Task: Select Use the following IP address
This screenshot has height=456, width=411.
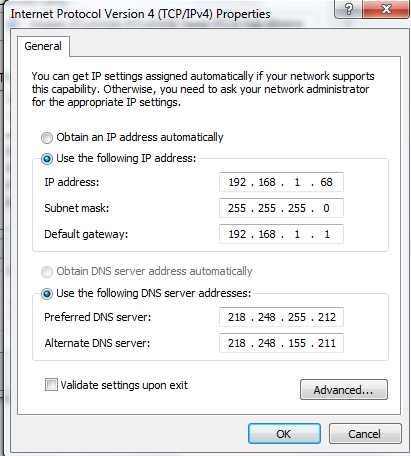Action: [47, 159]
